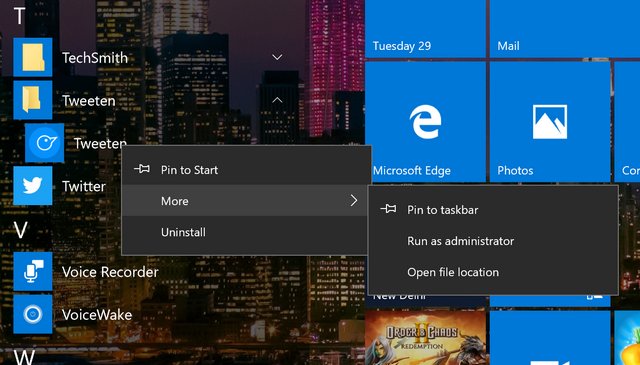Open the Mail tile
The width and height of the screenshot is (640, 365).
click(x=565, y=29)
